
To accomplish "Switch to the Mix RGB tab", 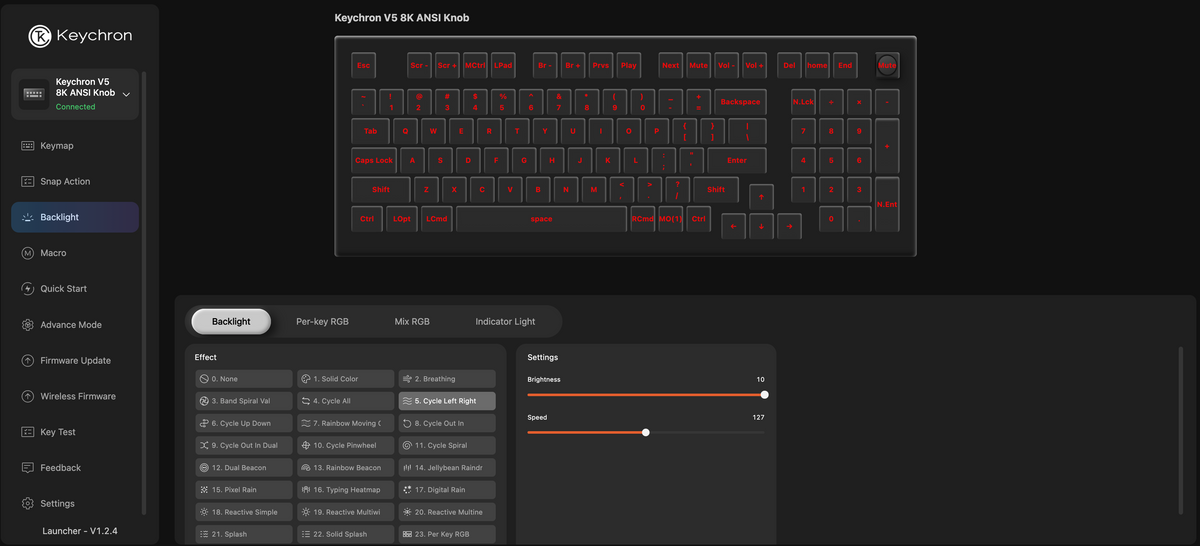I will click(x=412, y=322).
